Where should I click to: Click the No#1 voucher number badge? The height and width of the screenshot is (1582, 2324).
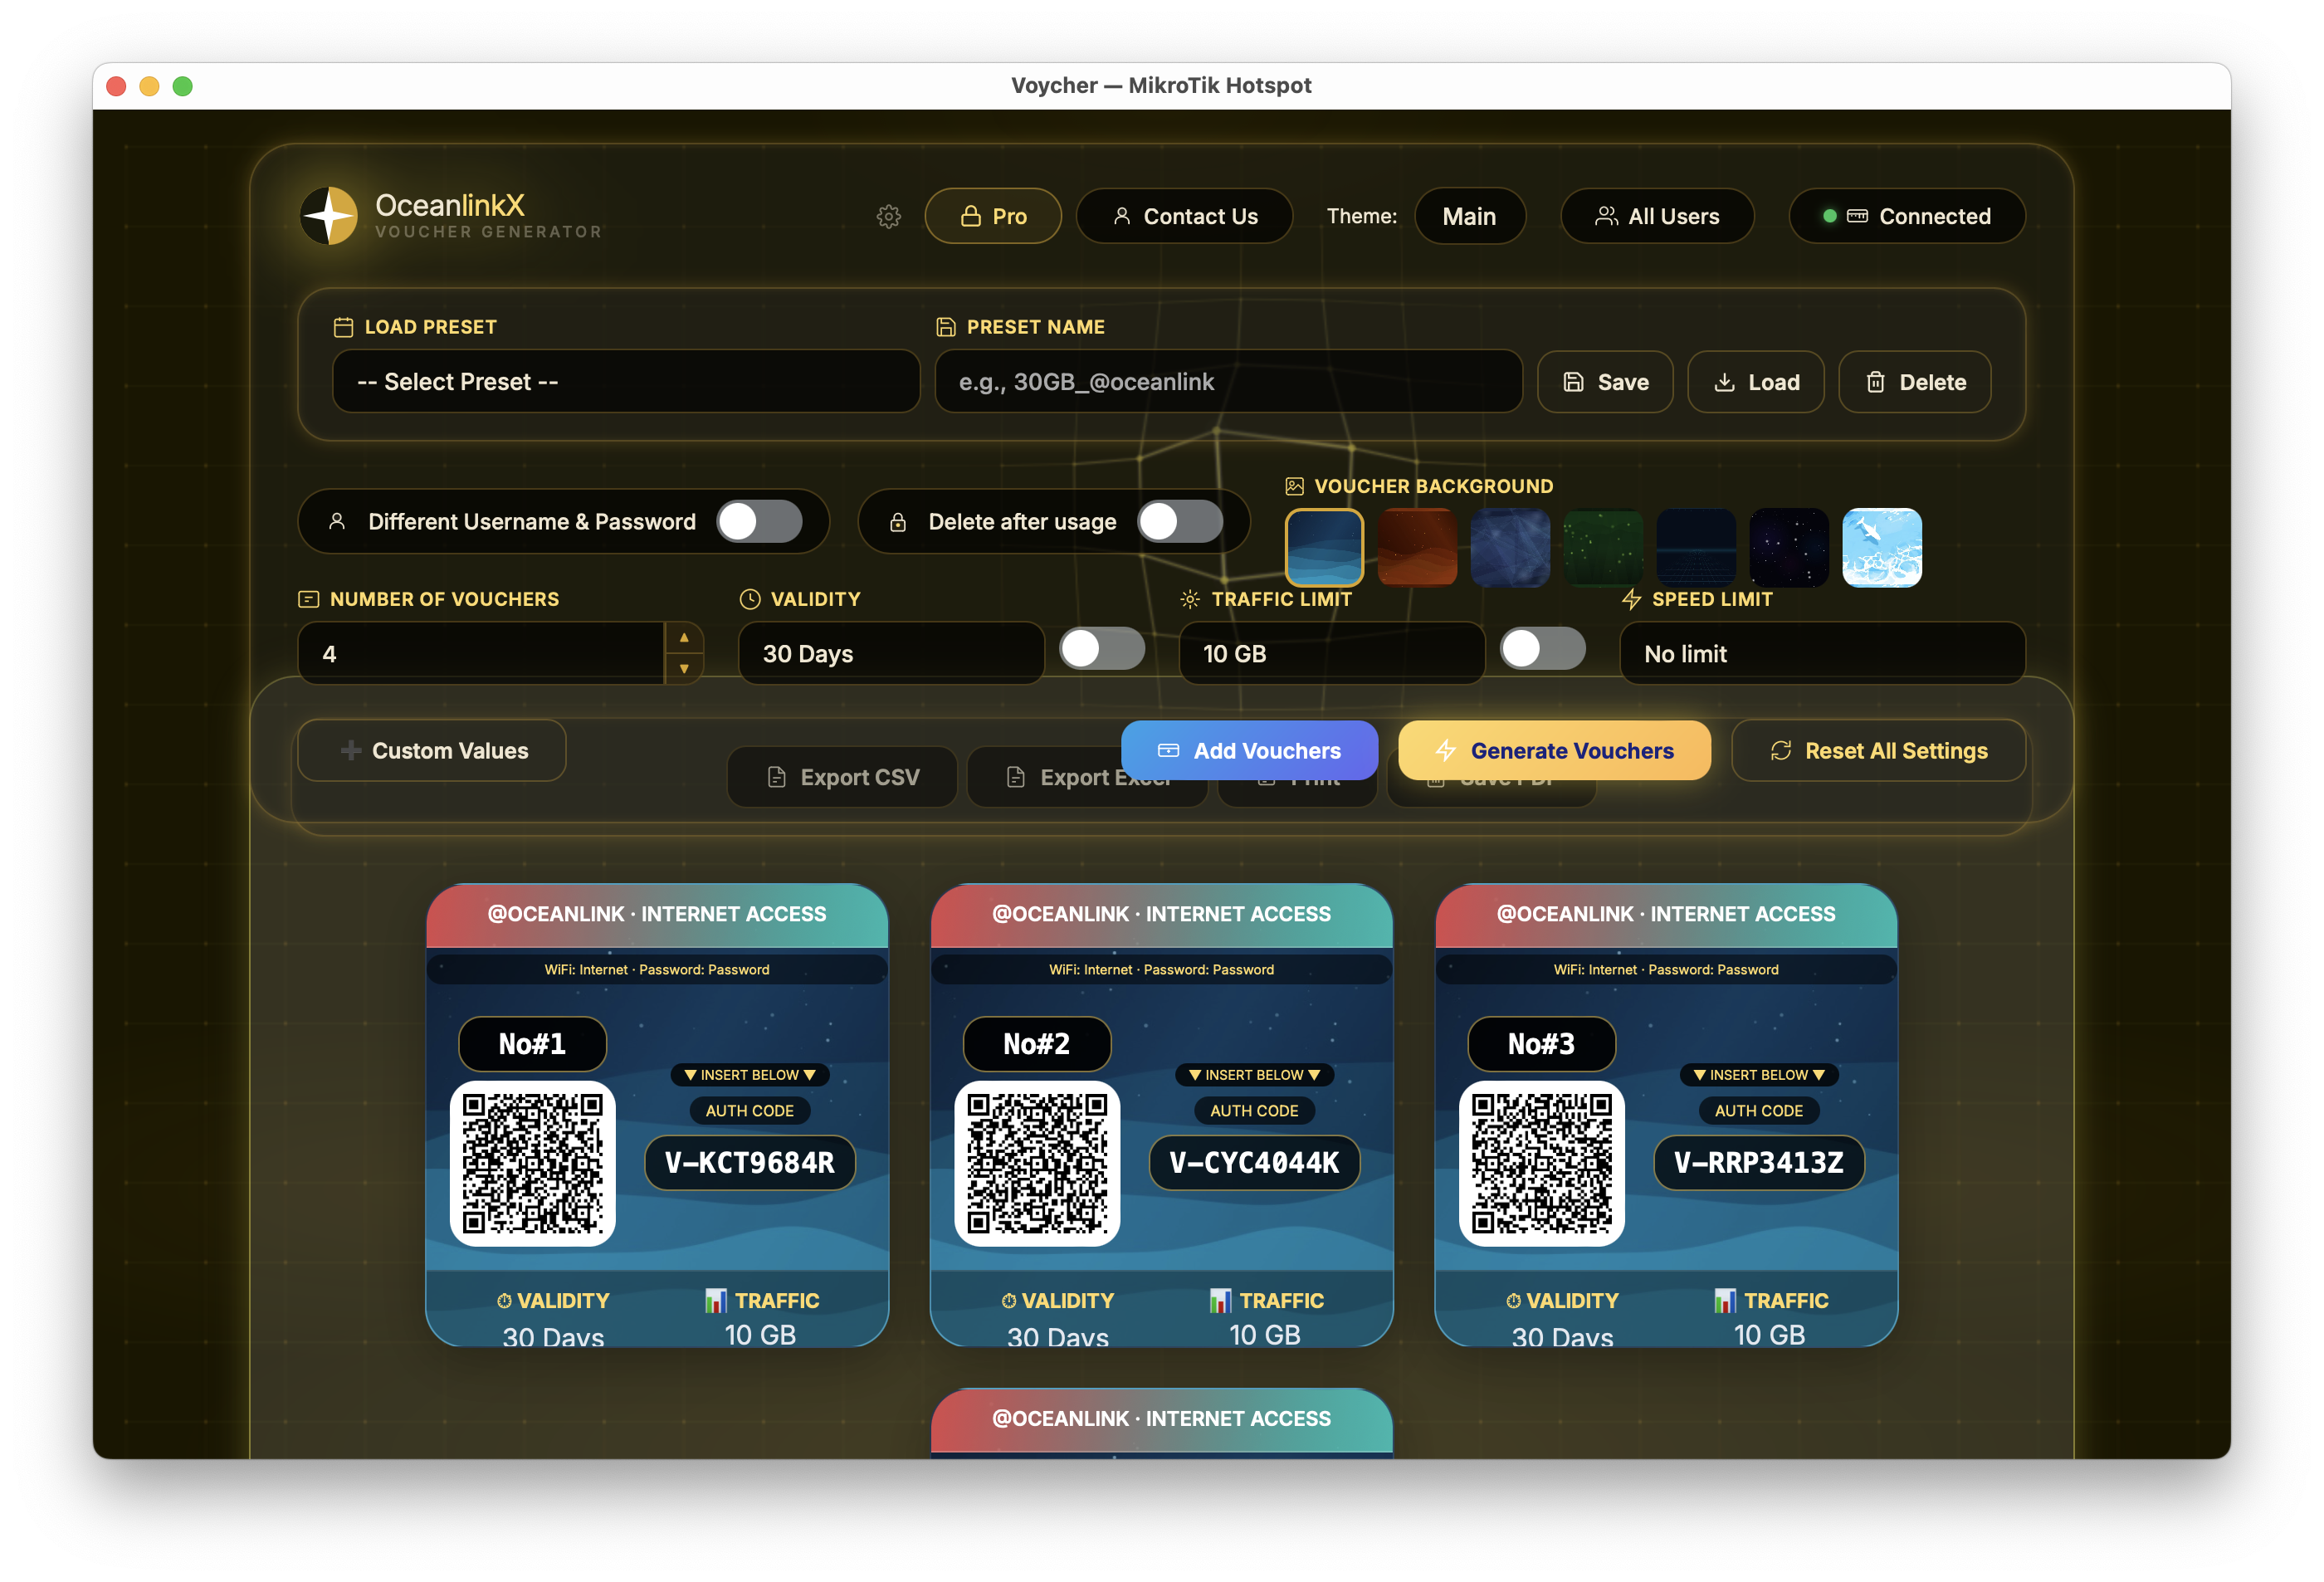pos(533,1044)
